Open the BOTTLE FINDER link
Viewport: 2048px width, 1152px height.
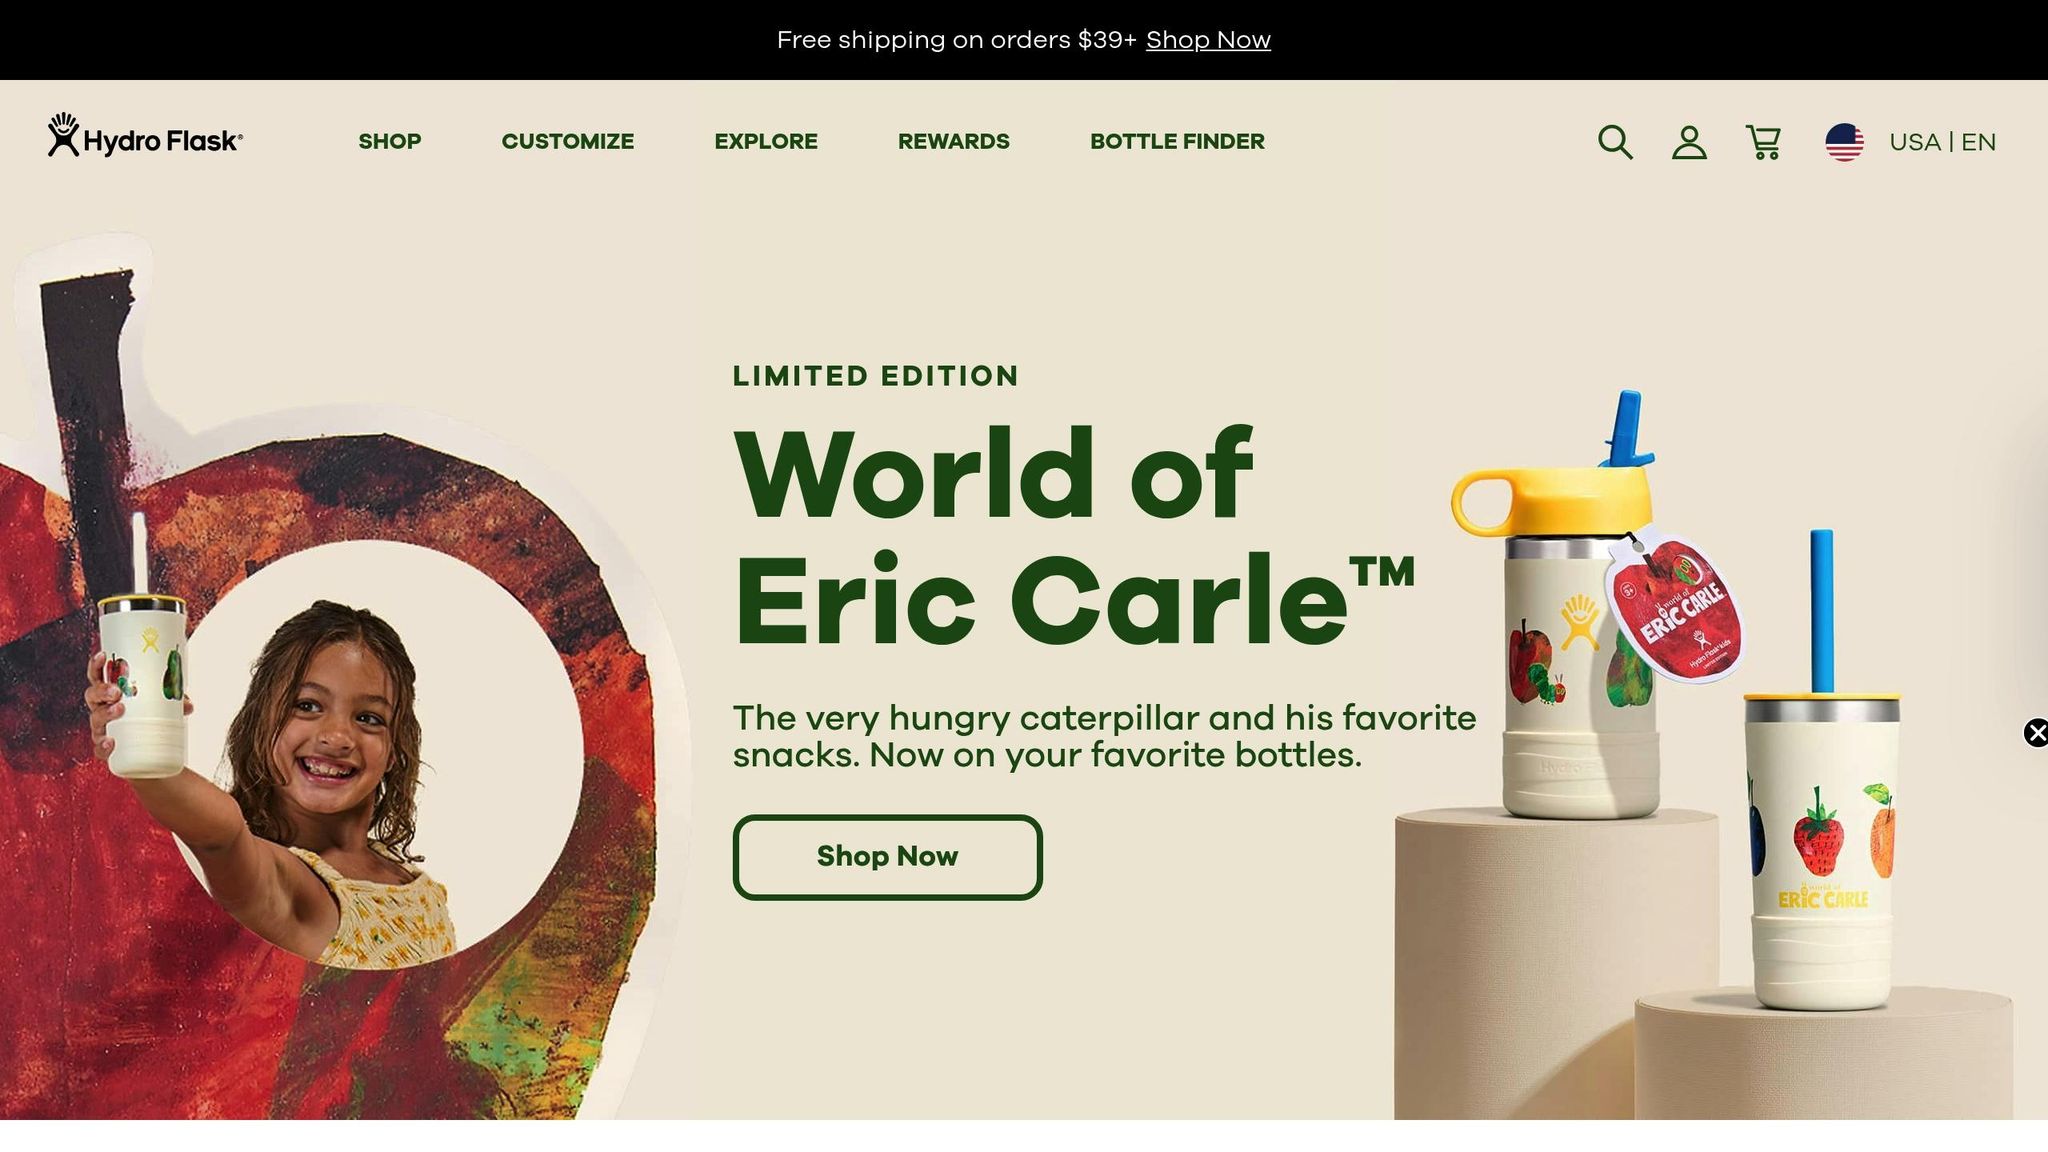(1177, 141)
